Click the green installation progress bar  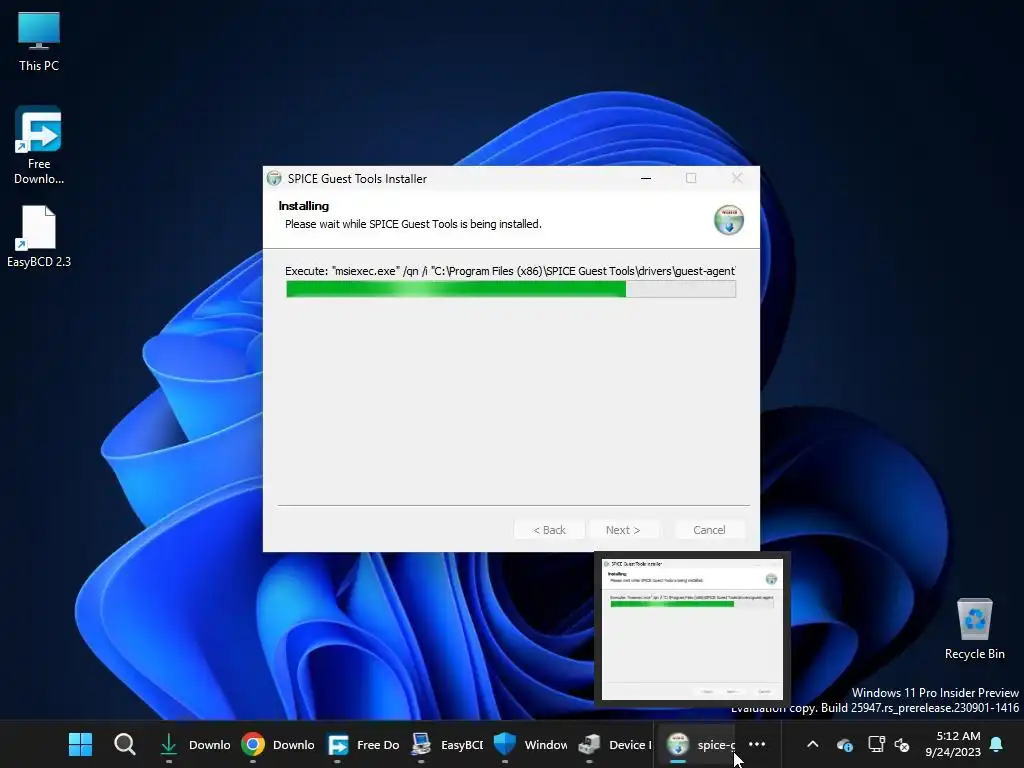coord(511,289)
